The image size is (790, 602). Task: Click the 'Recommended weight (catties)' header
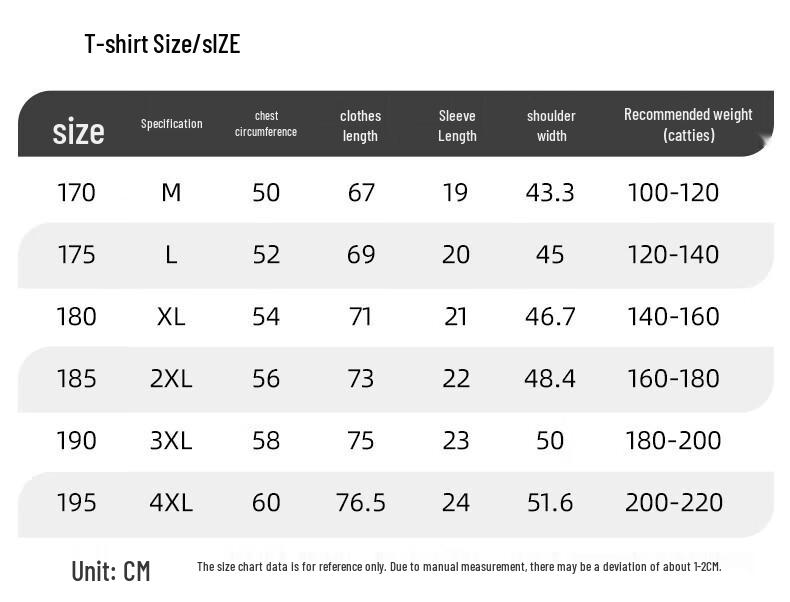688,124
